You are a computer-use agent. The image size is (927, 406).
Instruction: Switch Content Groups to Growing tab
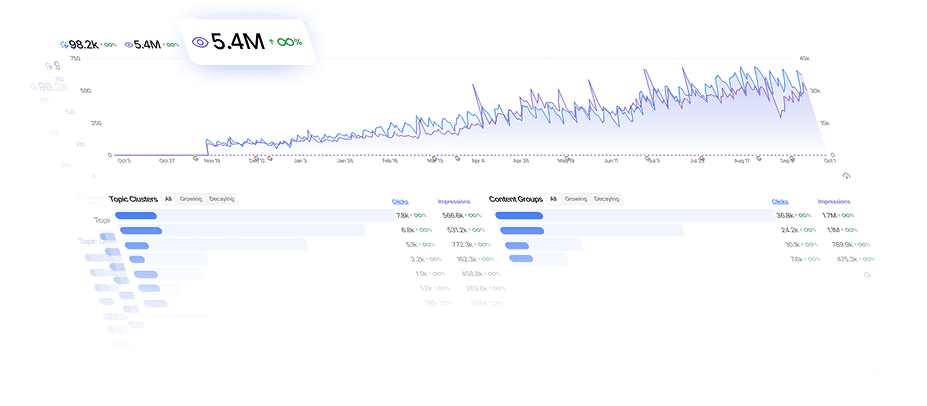(x=576, y=199)
